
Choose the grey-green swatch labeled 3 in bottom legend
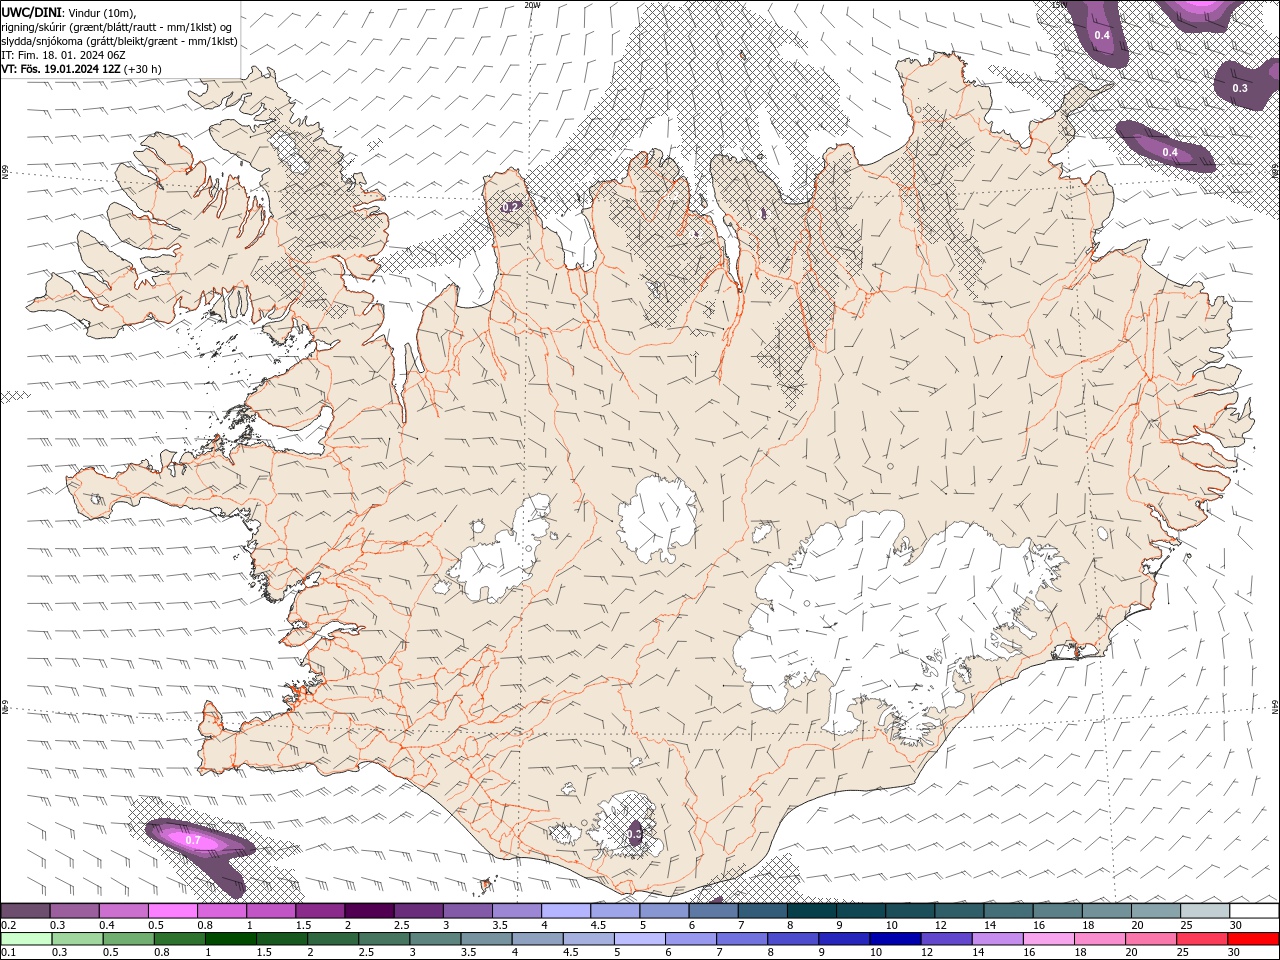click(435, 939)
